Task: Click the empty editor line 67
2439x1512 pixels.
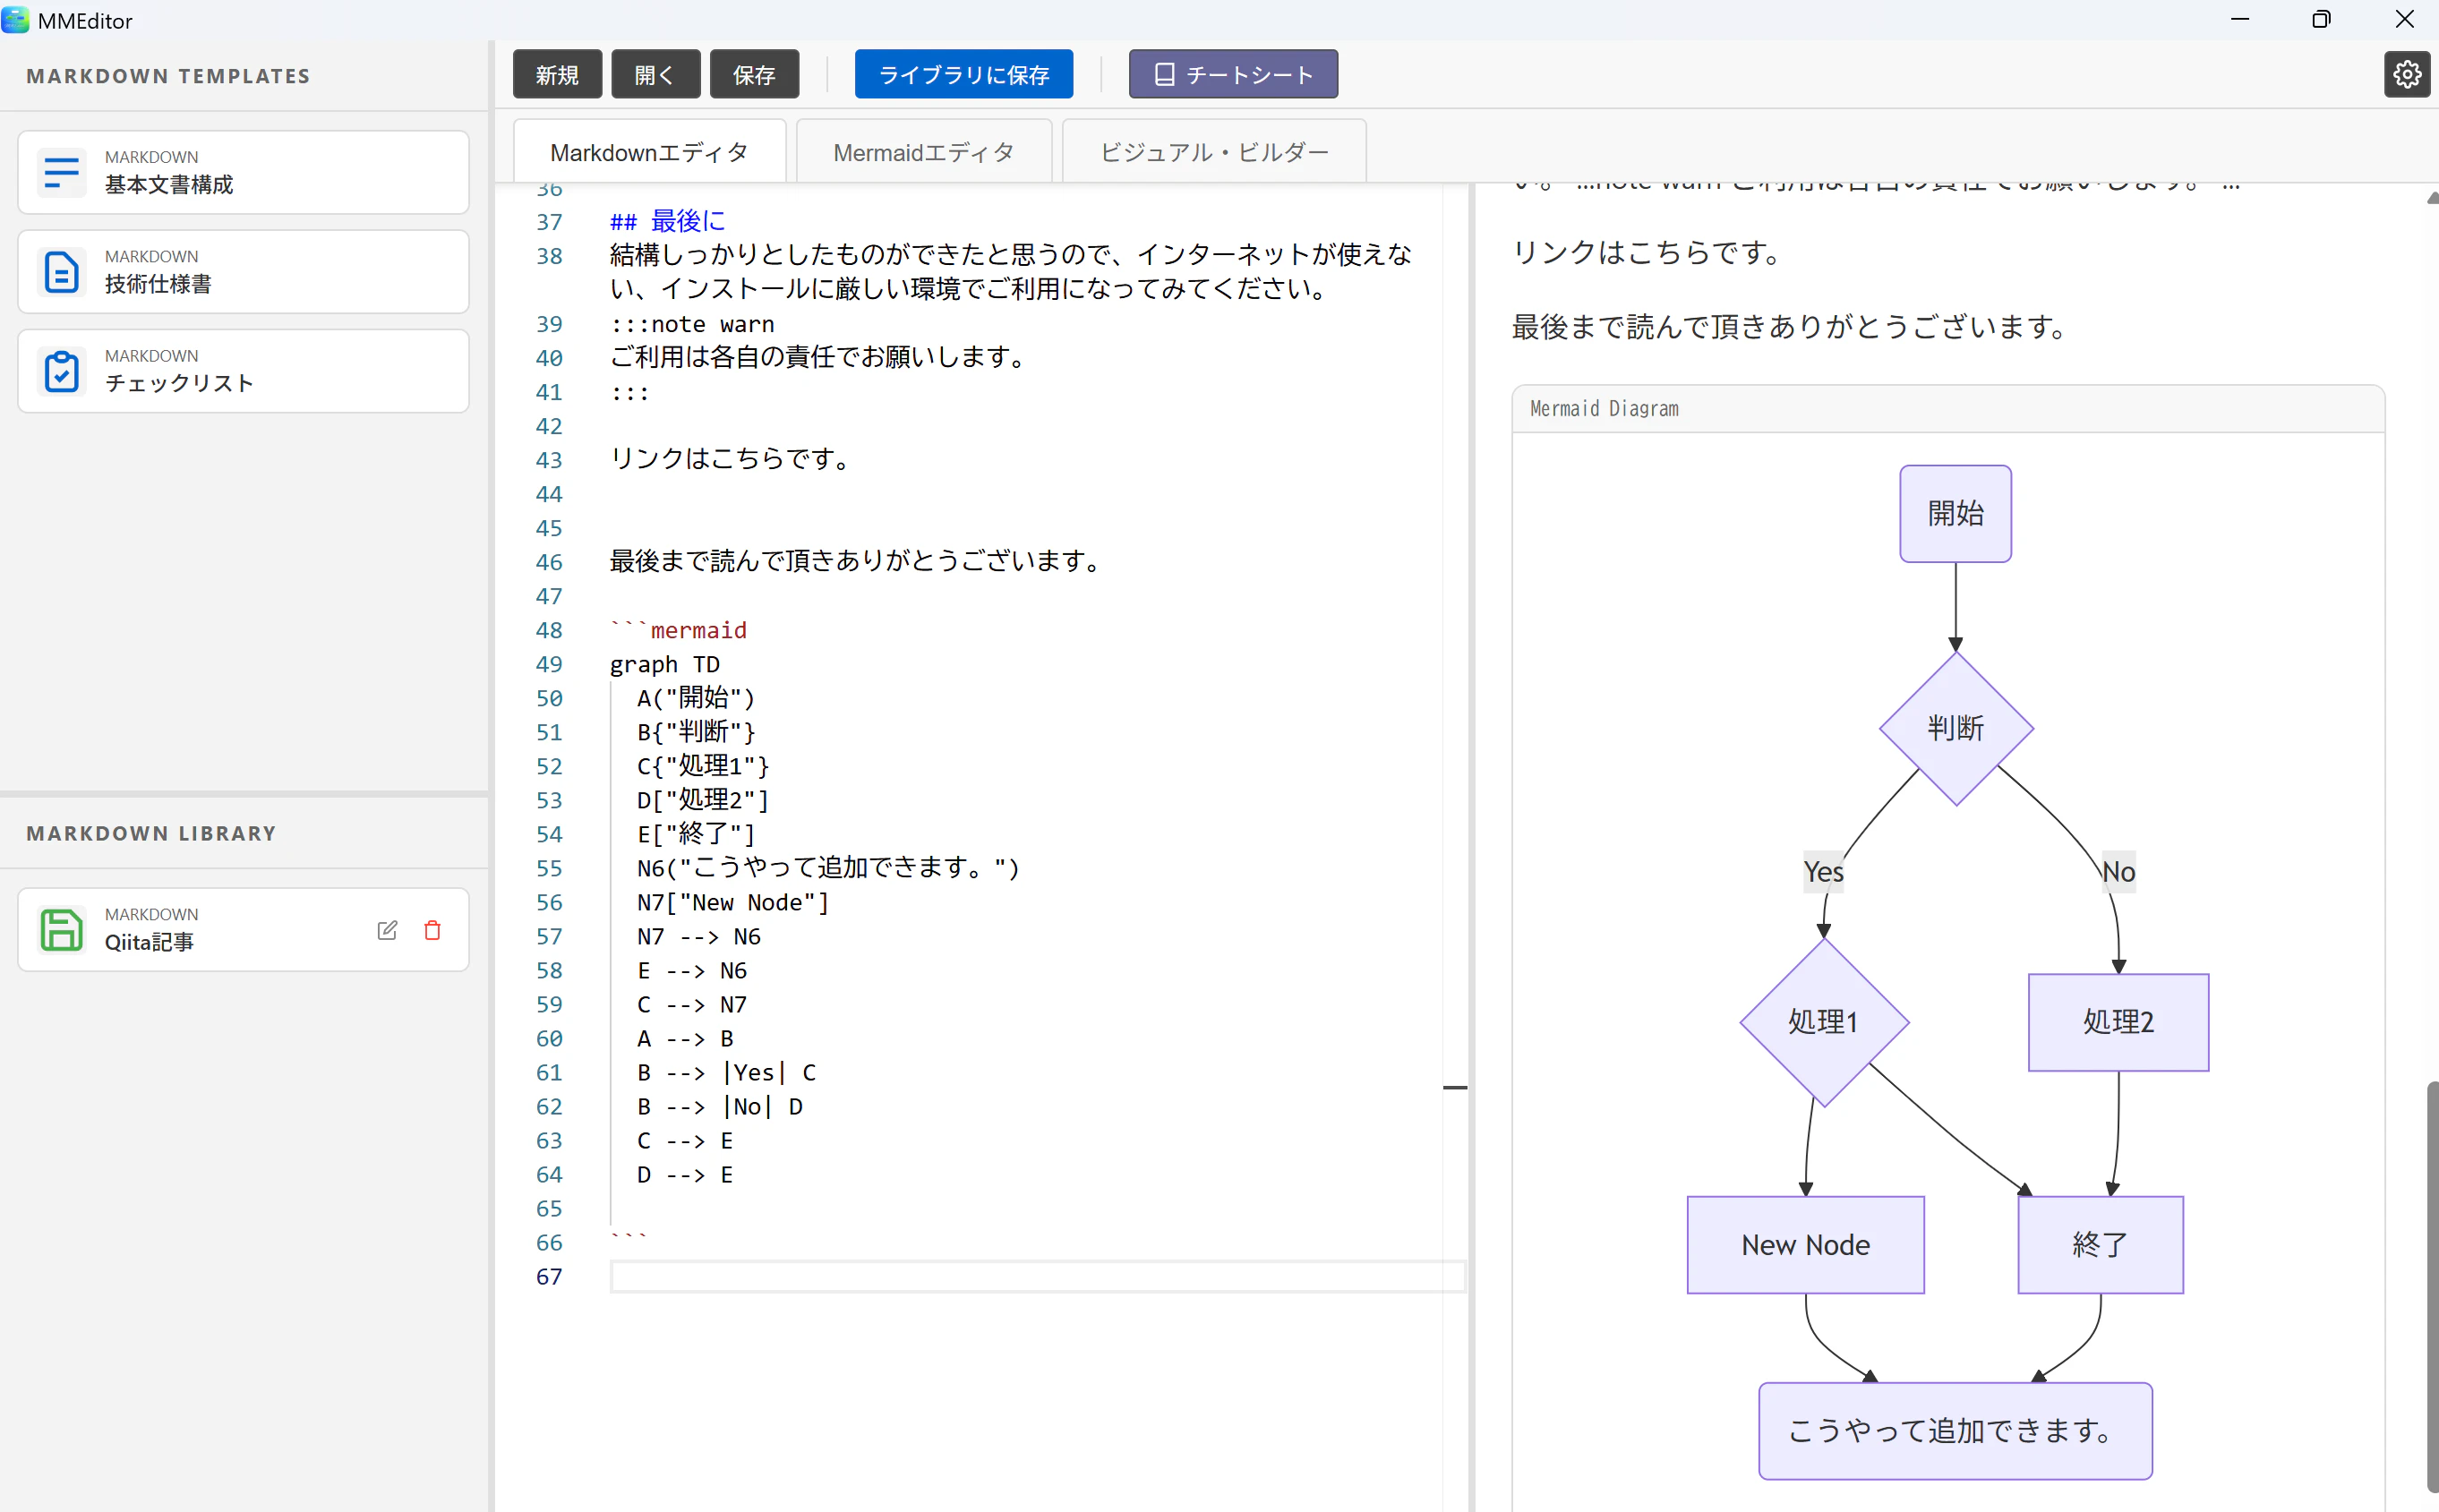Action: pos(1037,1276)
